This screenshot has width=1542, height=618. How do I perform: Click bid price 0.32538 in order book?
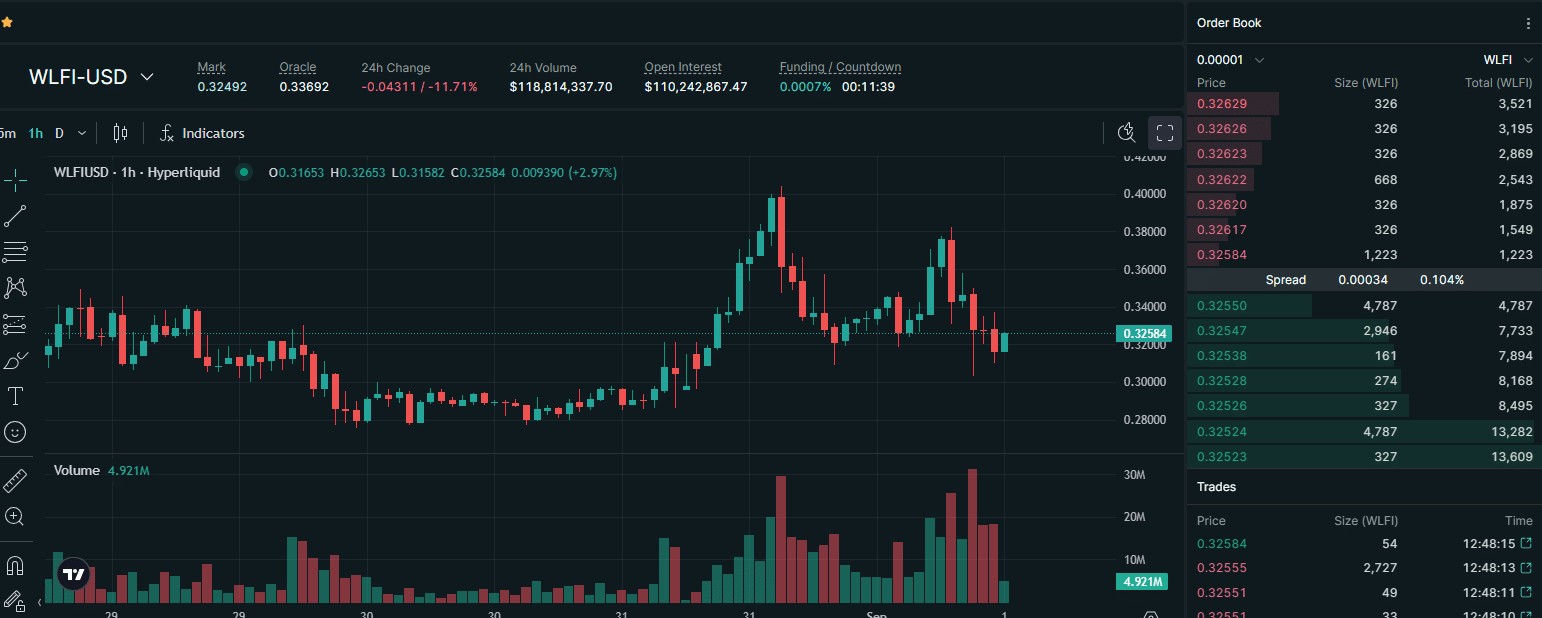1222,356
